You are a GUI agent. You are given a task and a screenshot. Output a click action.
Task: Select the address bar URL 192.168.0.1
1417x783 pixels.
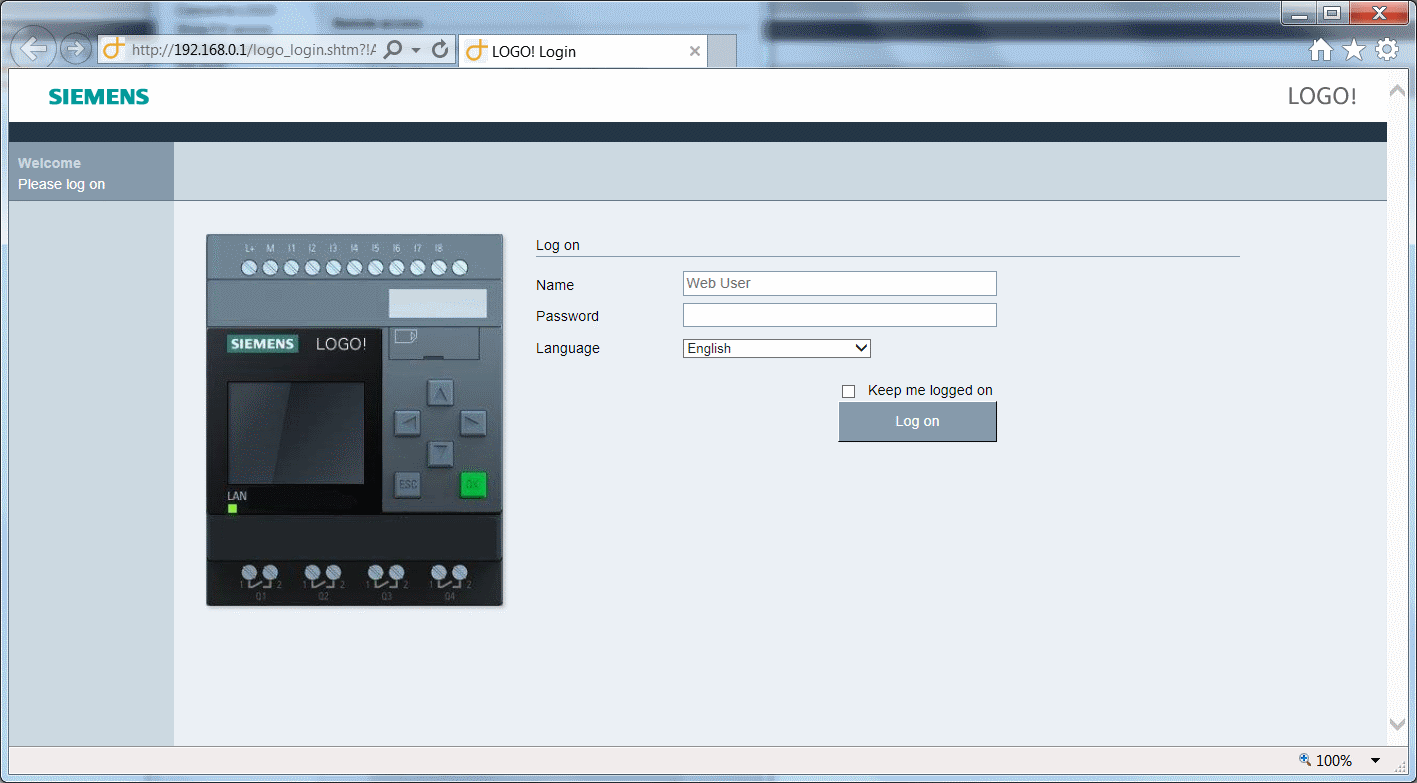point(254,50)
